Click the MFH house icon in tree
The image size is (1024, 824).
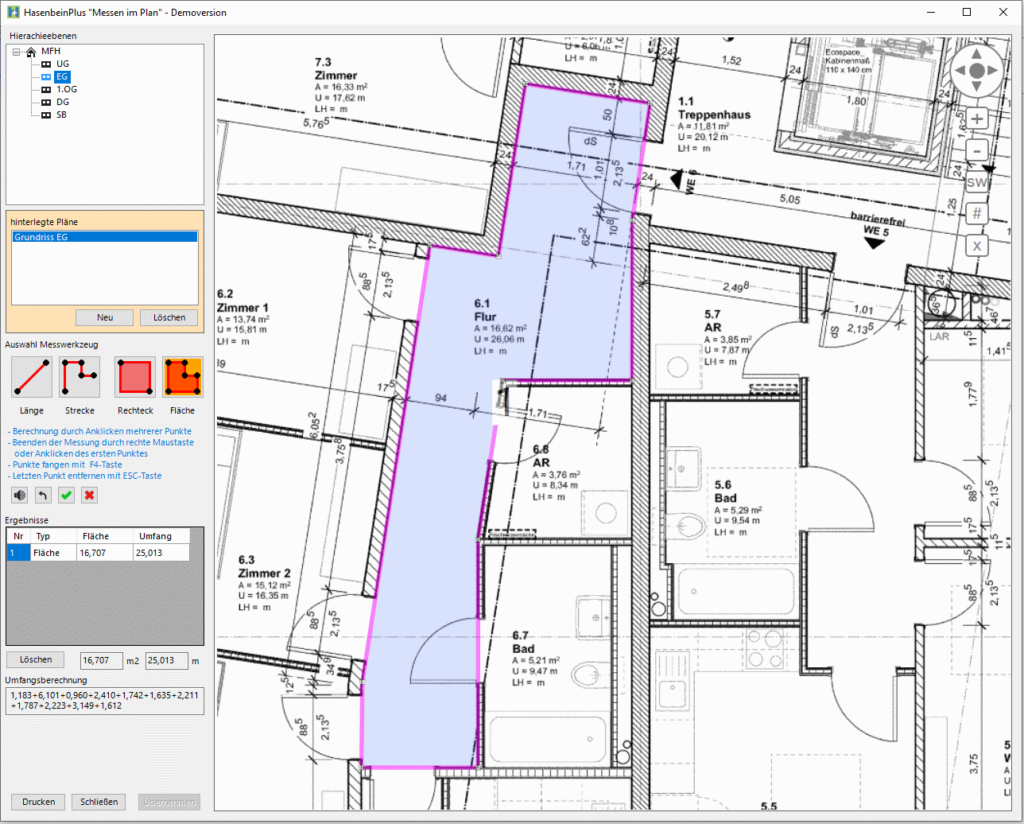coord(31,52)
